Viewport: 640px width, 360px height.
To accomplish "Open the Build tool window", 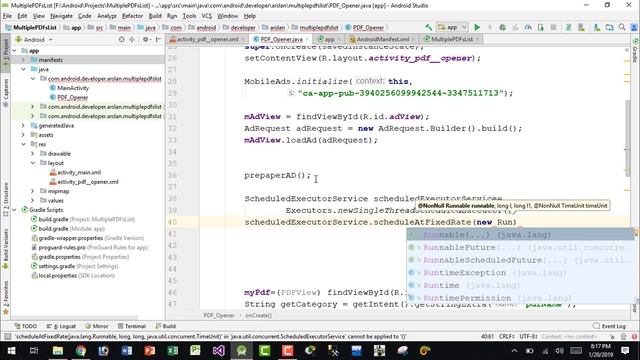I will click(x=166, y=326).
